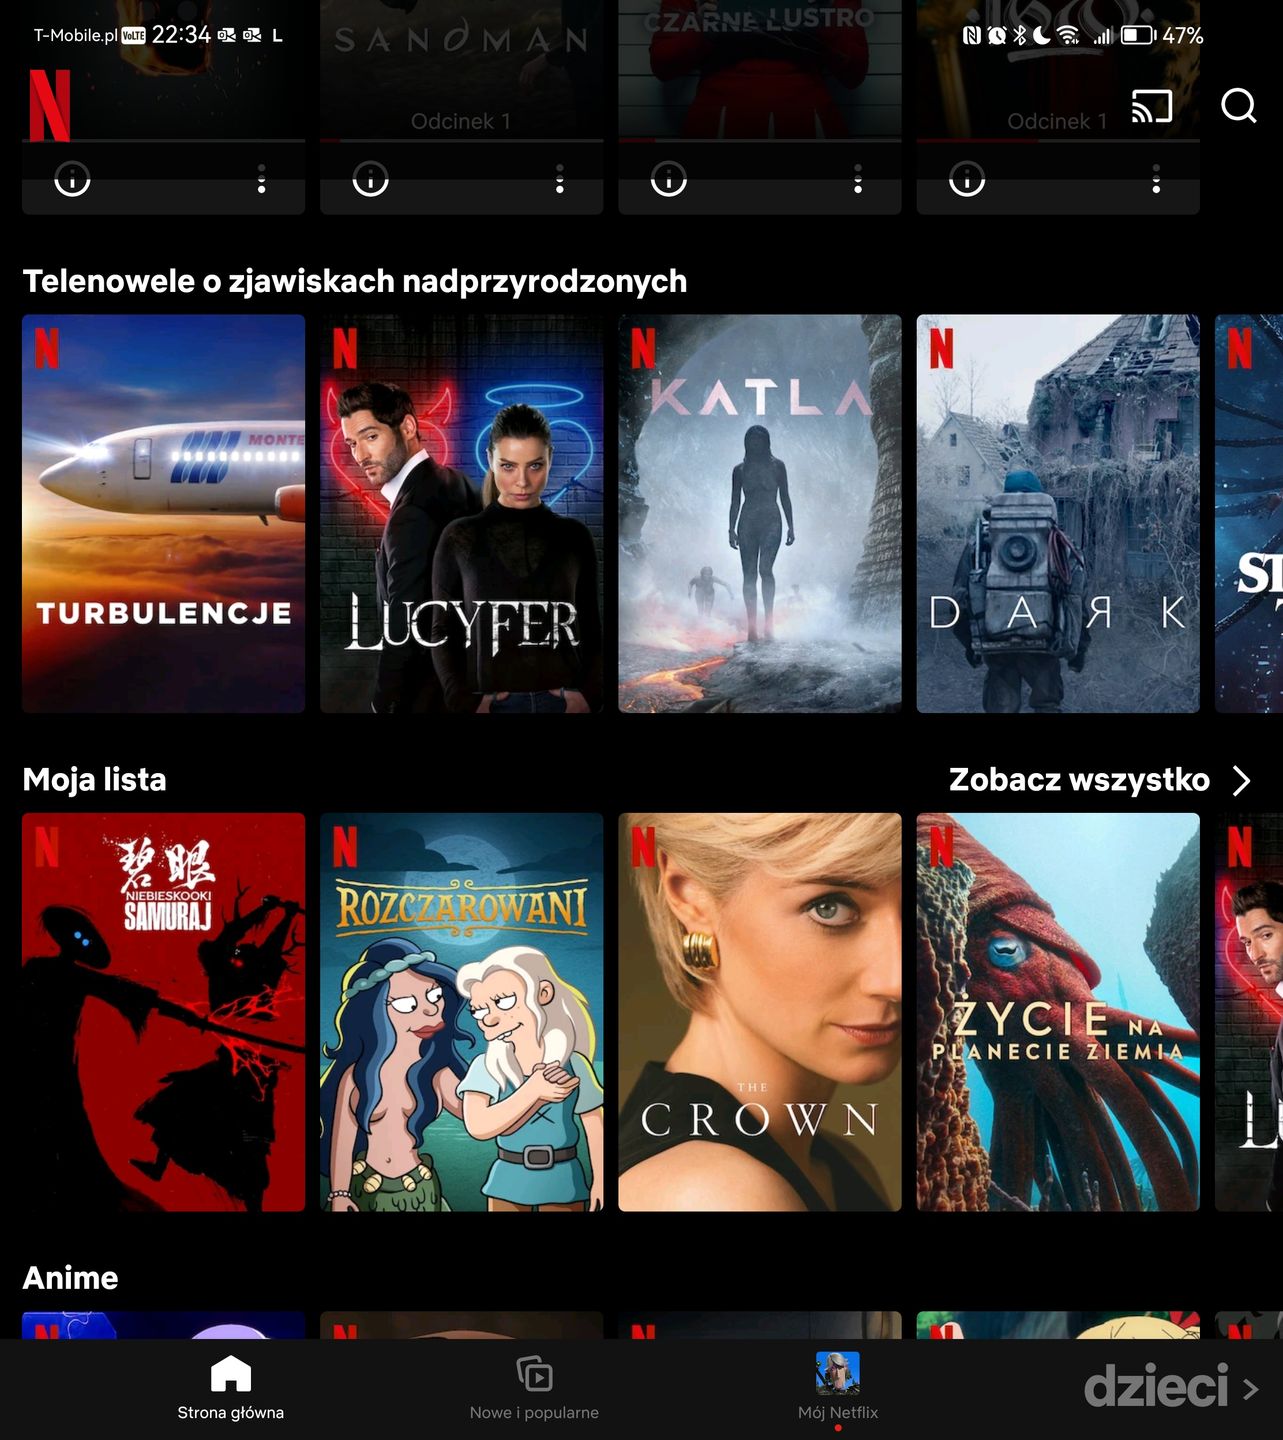Image resolution: width=1283 pixels, height=1440 pixels.
Task: Play the Sandman Odcinek 1 card
Action: [461, 70]
